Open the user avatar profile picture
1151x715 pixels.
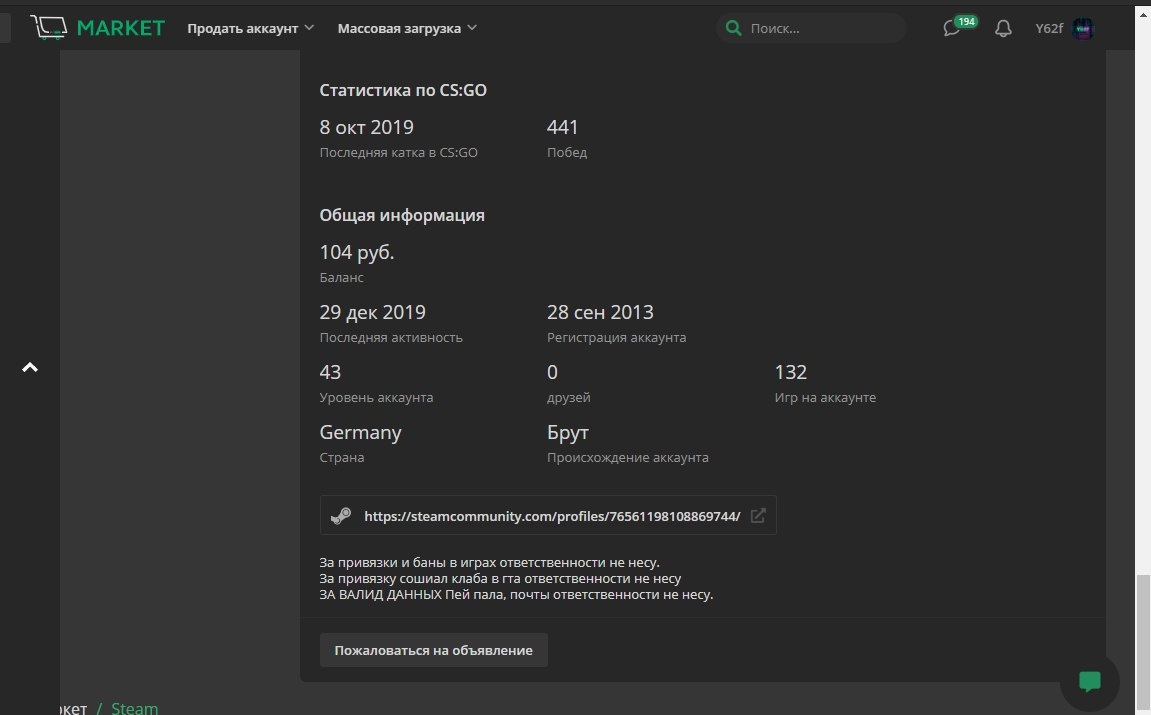tap(1083, 28)
